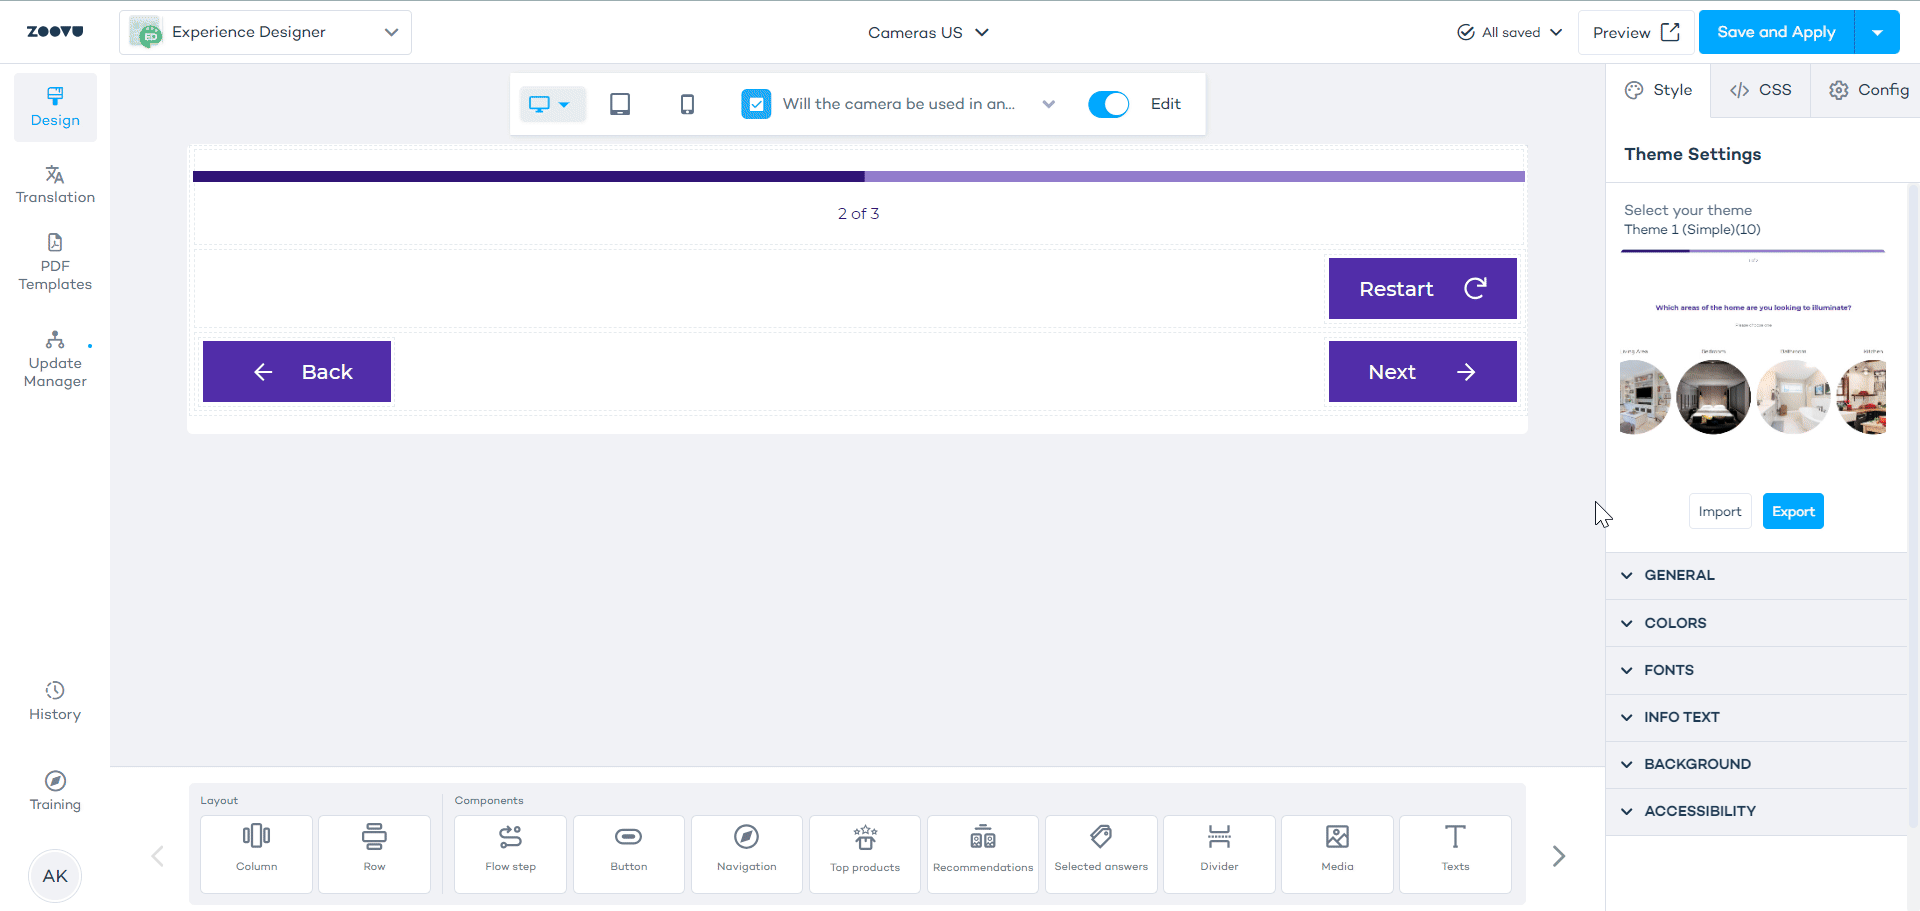Open the Cameras US project dropdown
Screen dimensions: 1920x911
coord(928,32)
